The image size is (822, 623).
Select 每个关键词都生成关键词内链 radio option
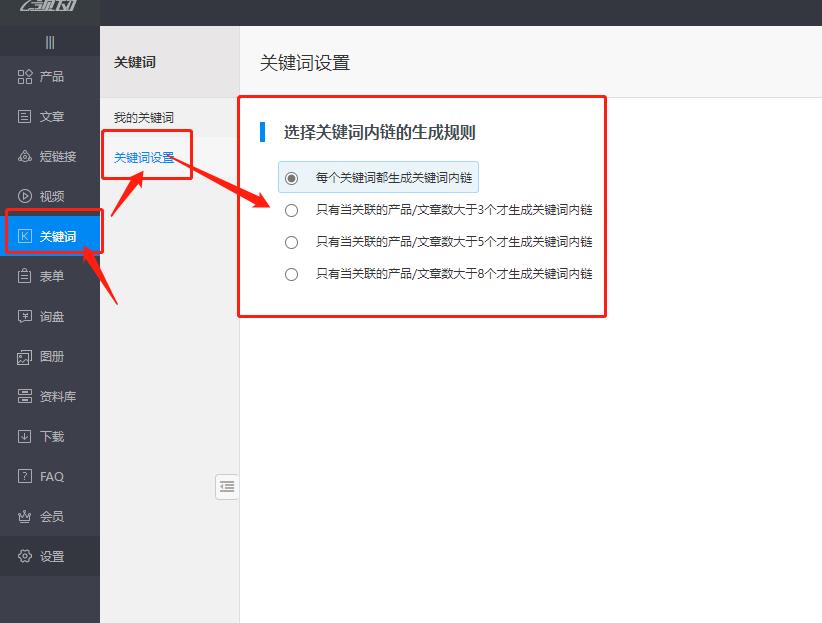pyautogui.click(x=292, y=178)
